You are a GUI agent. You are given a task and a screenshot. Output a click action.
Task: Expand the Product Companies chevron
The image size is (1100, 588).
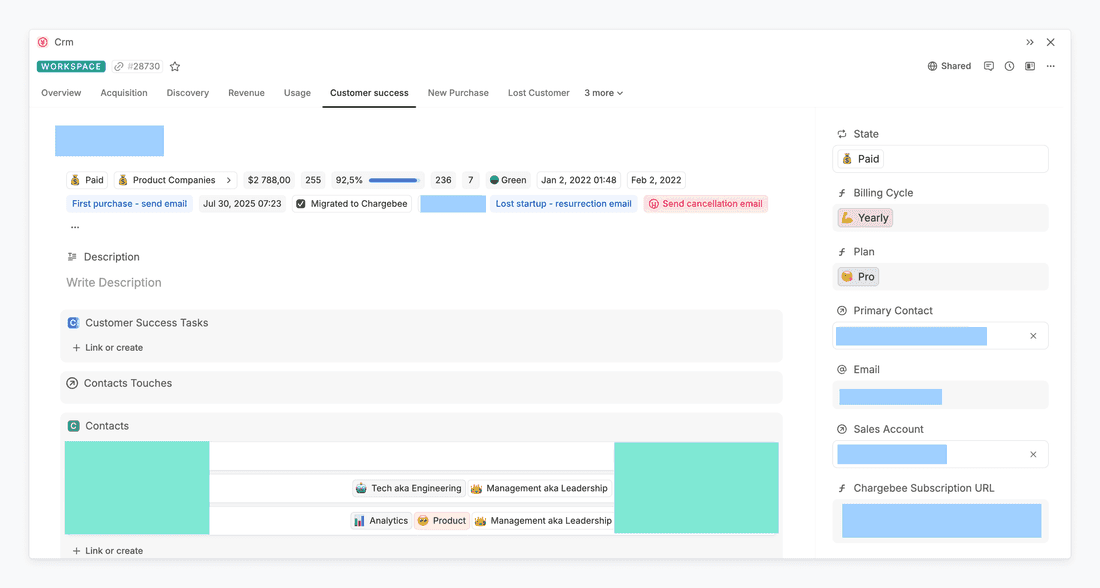click(228, 180)
